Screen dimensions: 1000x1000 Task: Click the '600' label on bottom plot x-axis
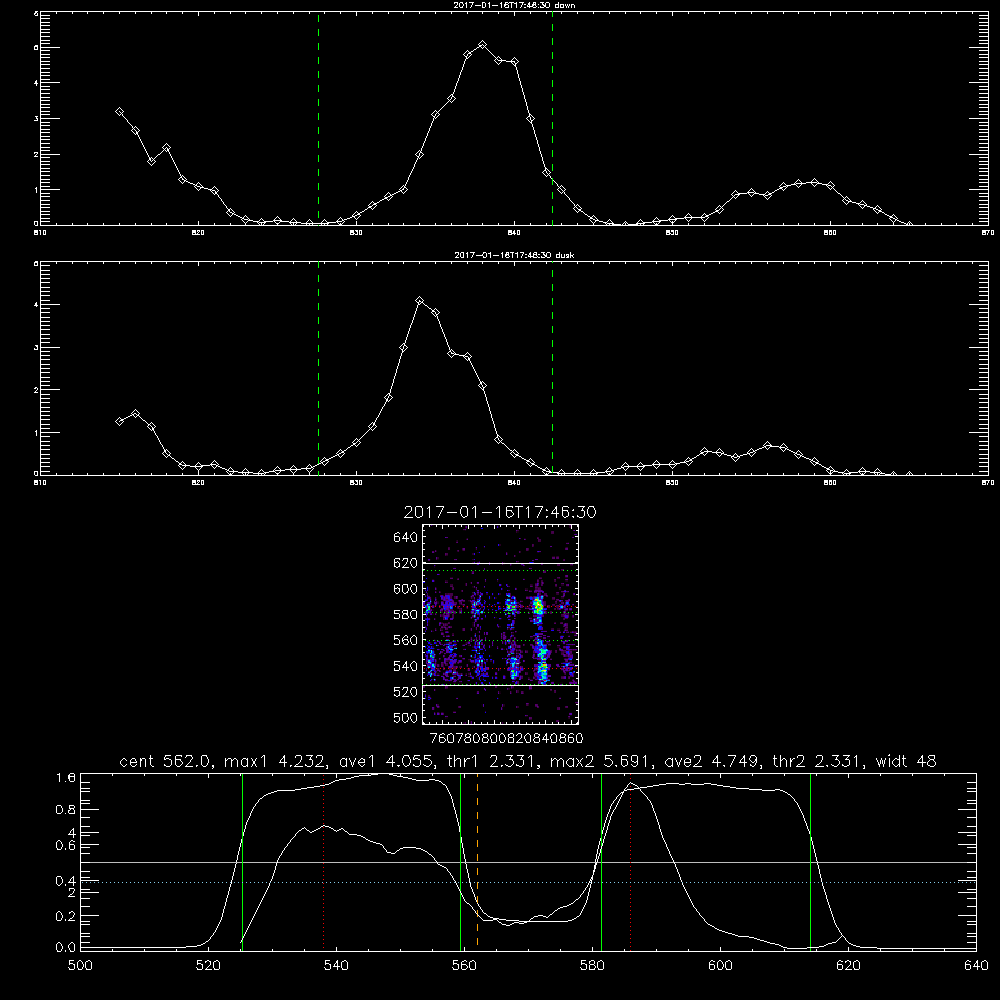[x=721, y=966]
